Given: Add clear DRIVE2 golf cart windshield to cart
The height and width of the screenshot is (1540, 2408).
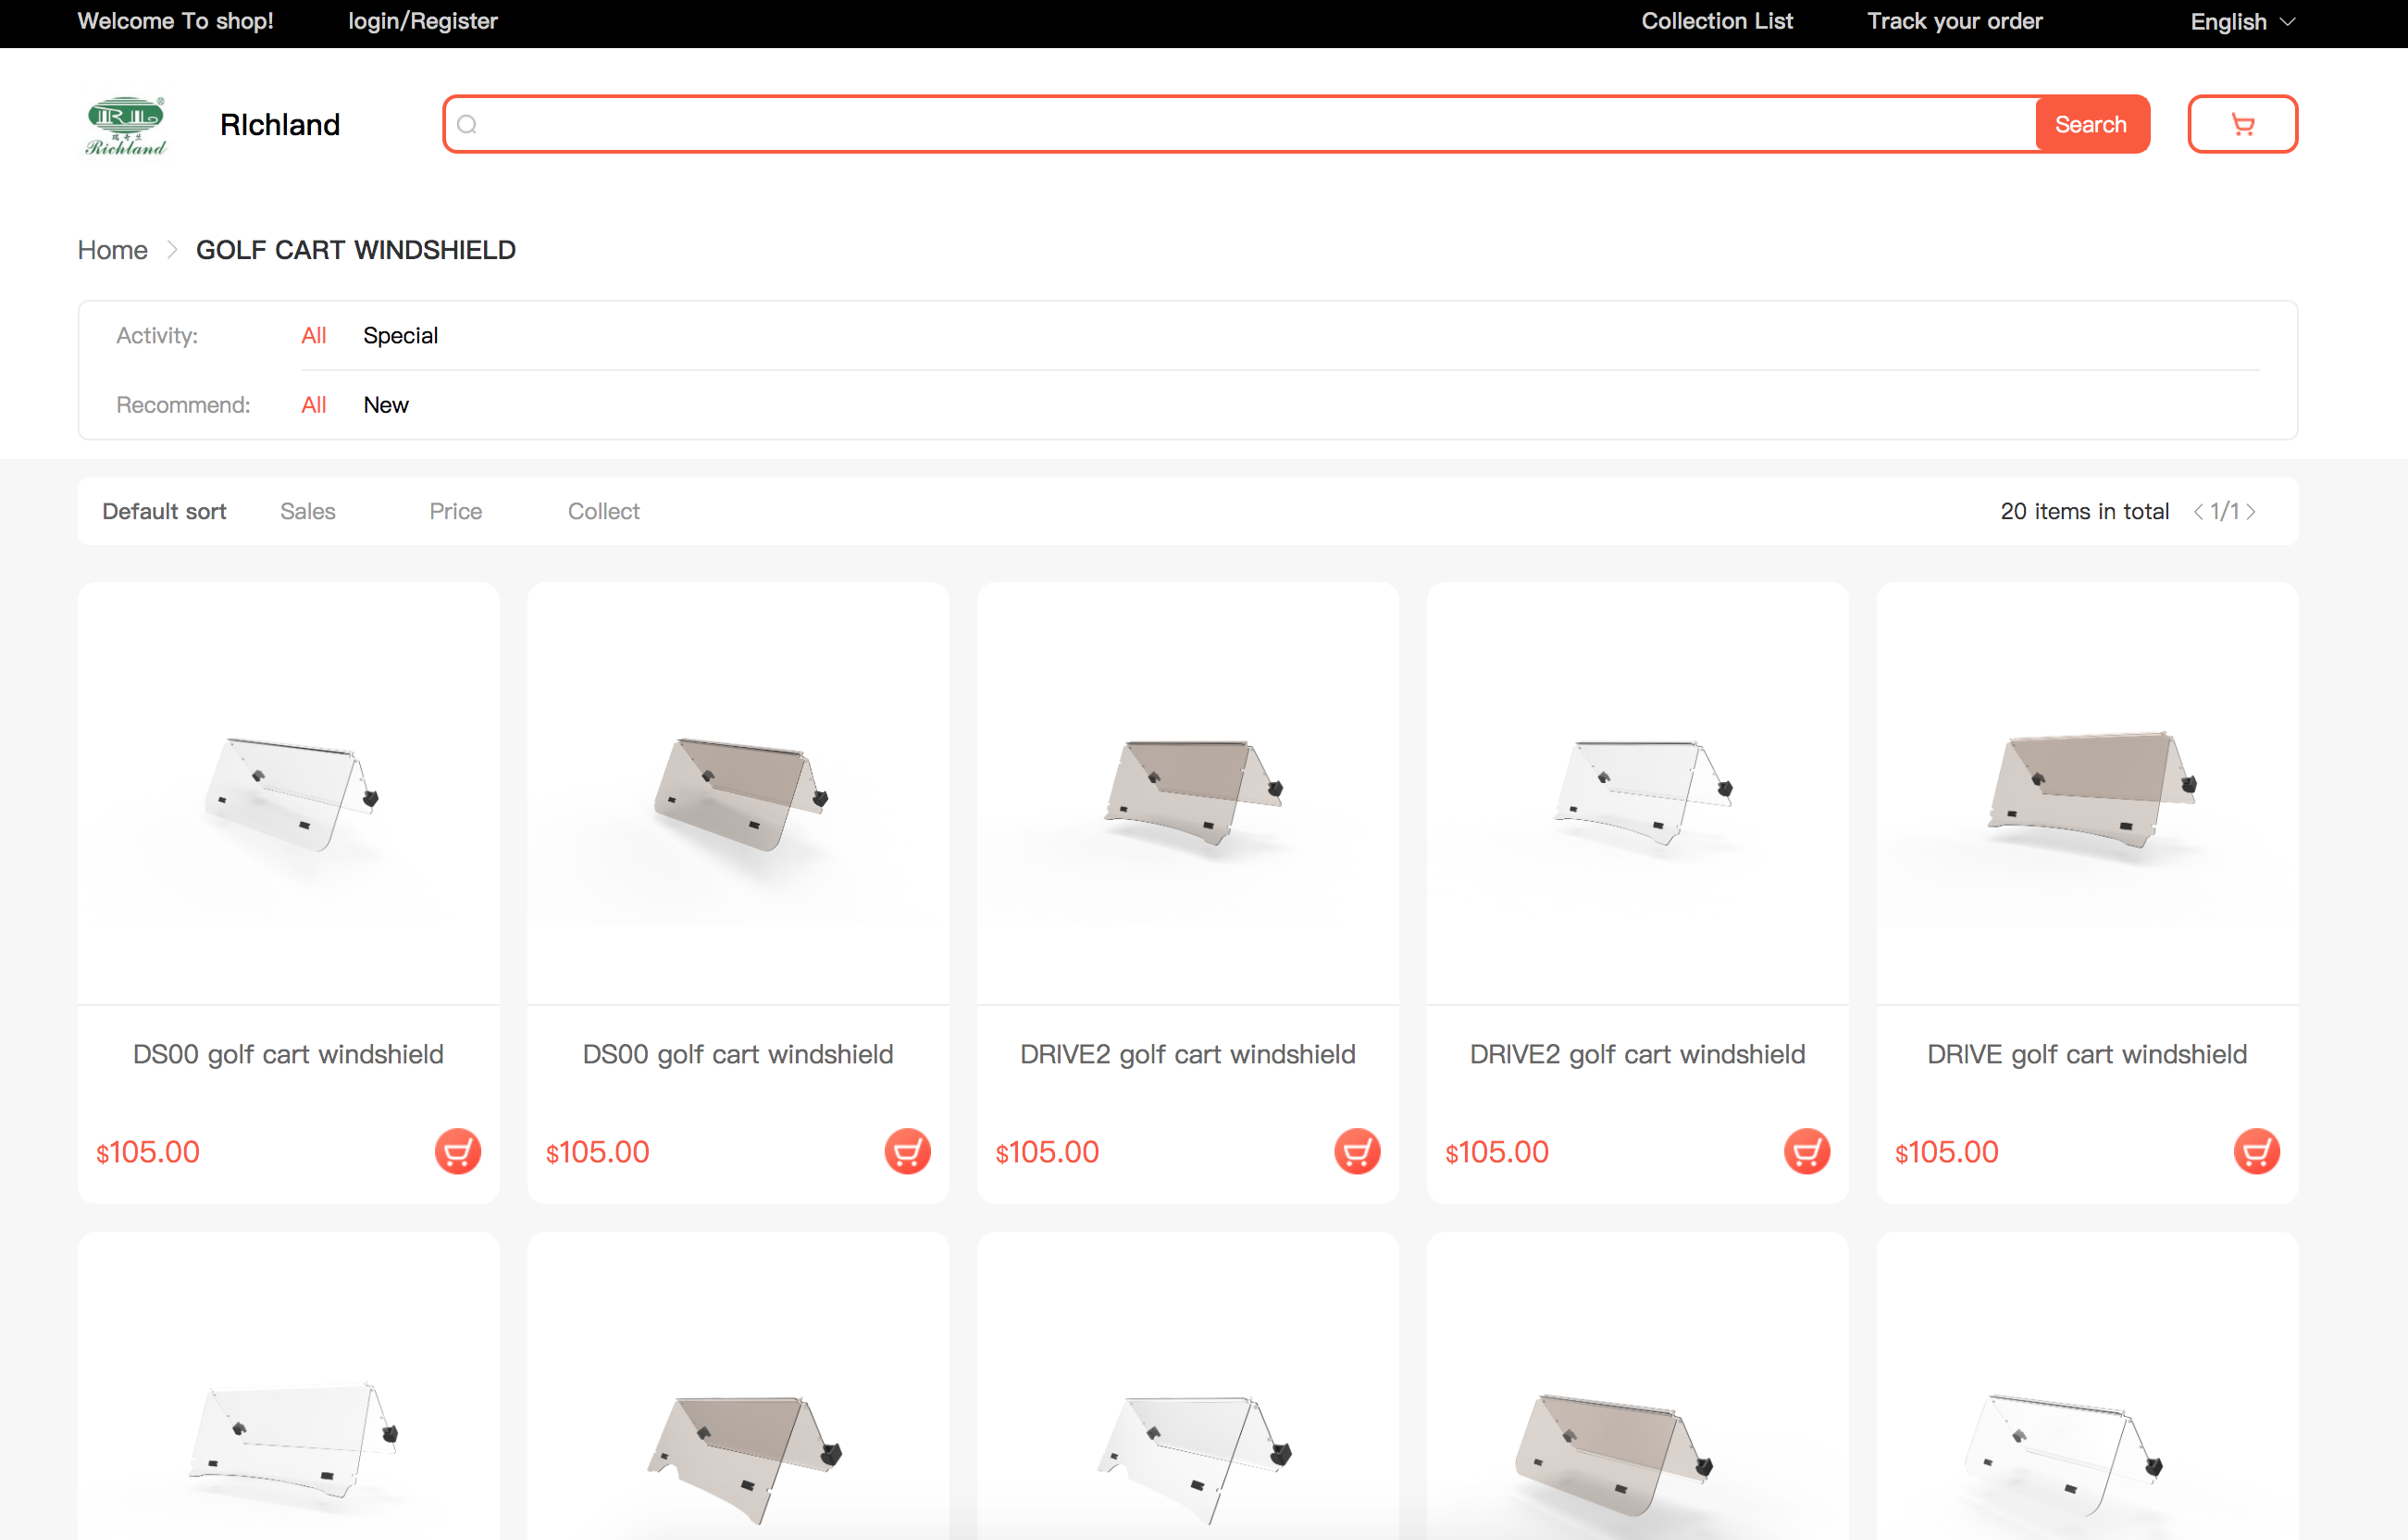Looking at the screenshot, I should [1807, 1151].
